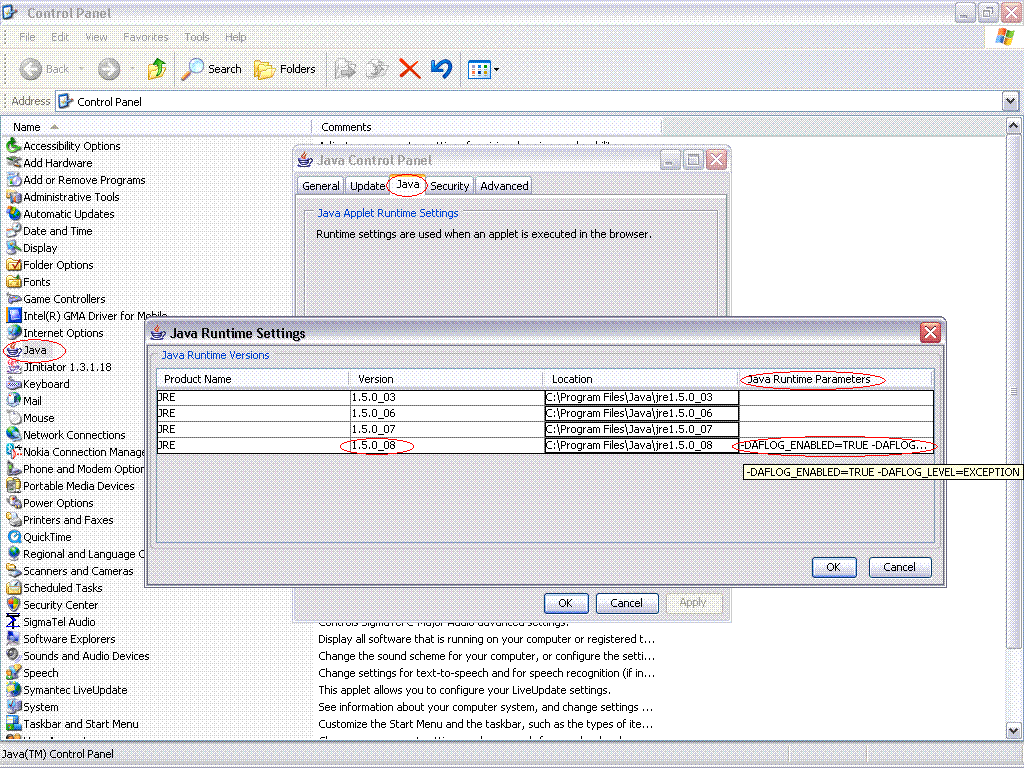The image size is (1024, 768).
Task: Click Java Runtime Parameters column header
Action: pos(835,379)
